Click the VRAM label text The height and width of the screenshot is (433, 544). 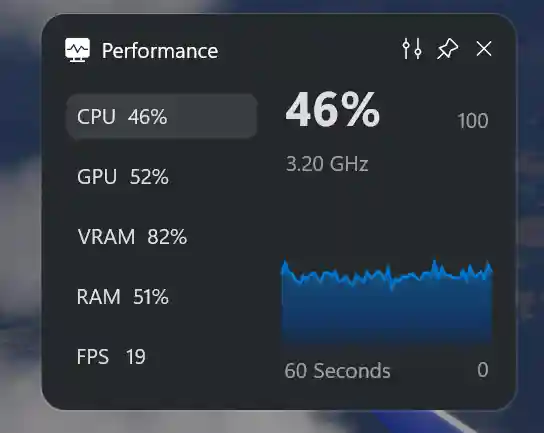[106, 237]
